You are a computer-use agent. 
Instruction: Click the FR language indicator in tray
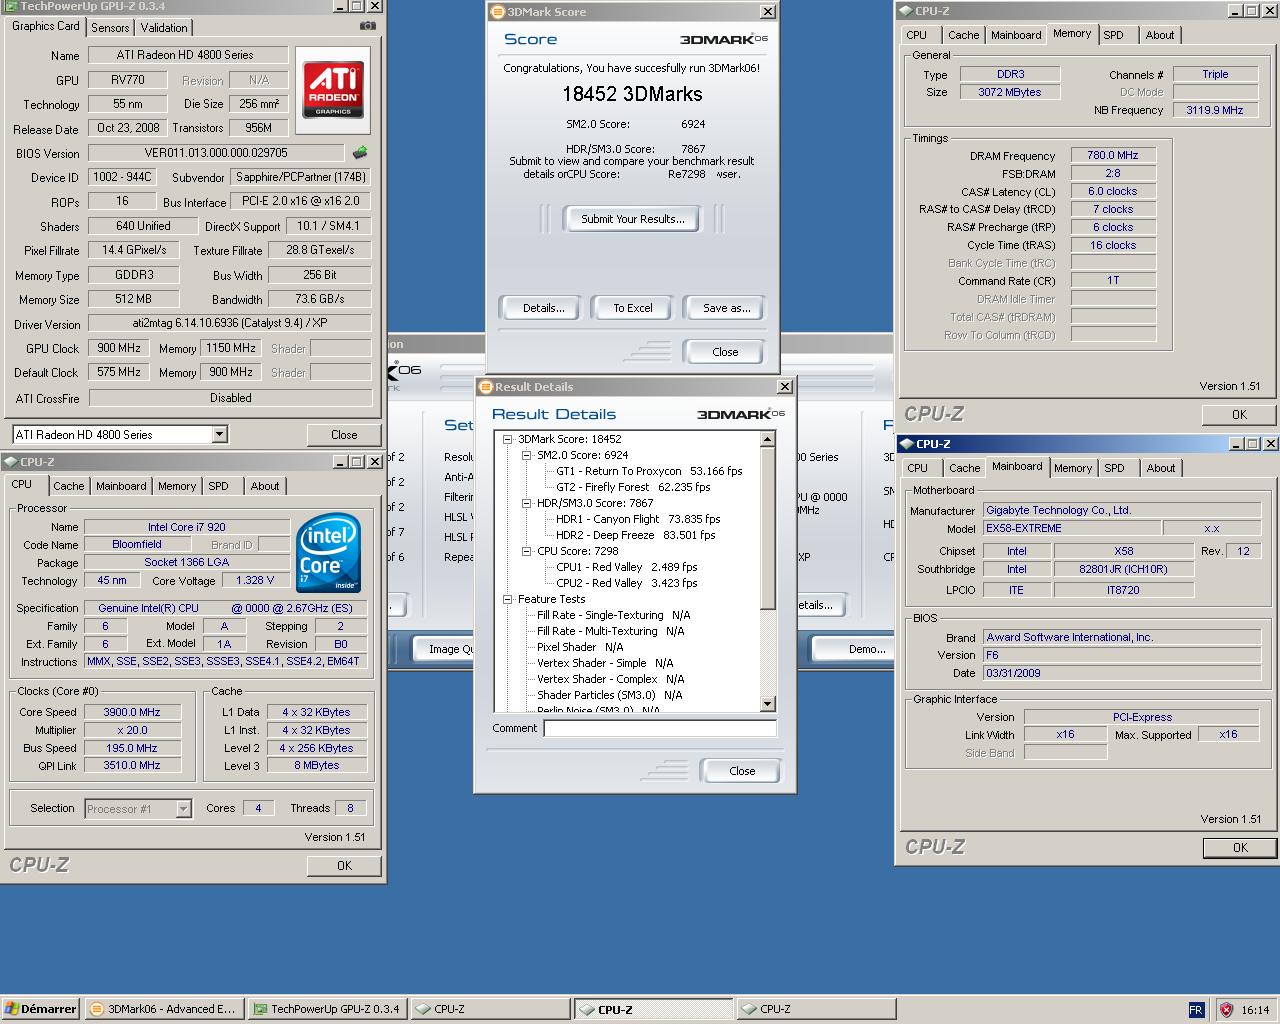pos(1196,1009)
